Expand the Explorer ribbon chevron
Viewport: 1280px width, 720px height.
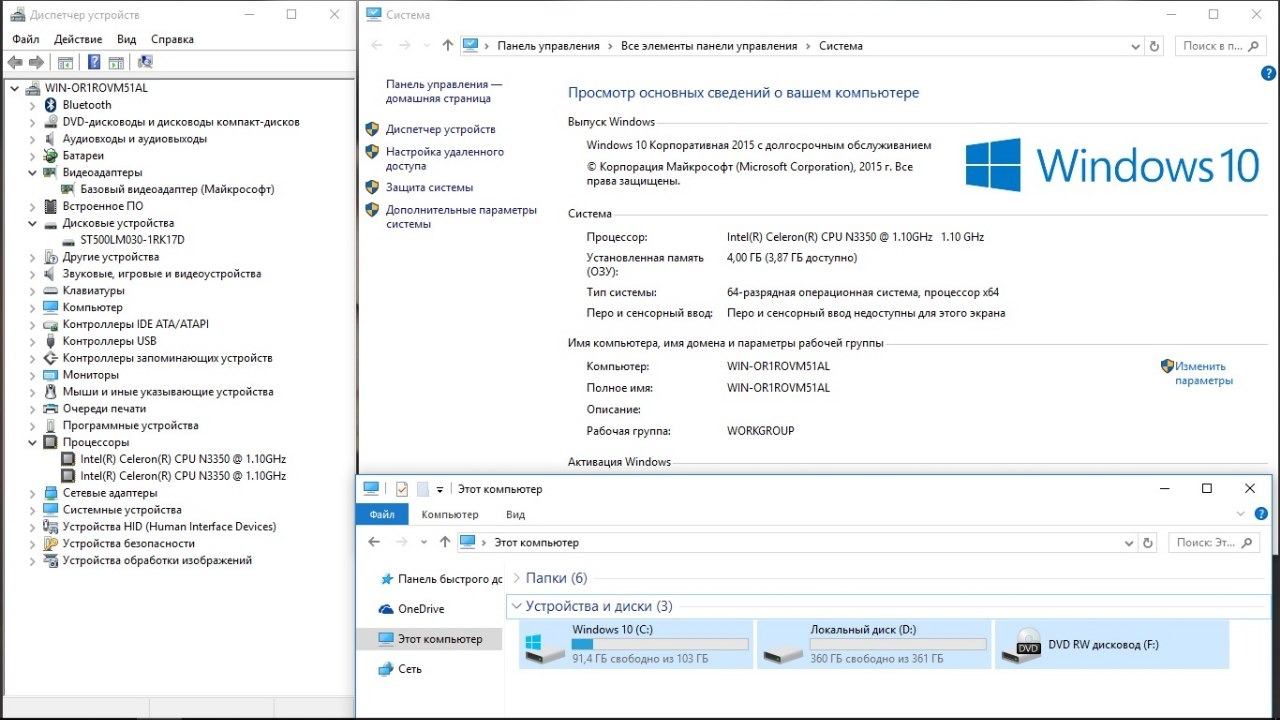pyautogui.click(x=1242, y=514)
